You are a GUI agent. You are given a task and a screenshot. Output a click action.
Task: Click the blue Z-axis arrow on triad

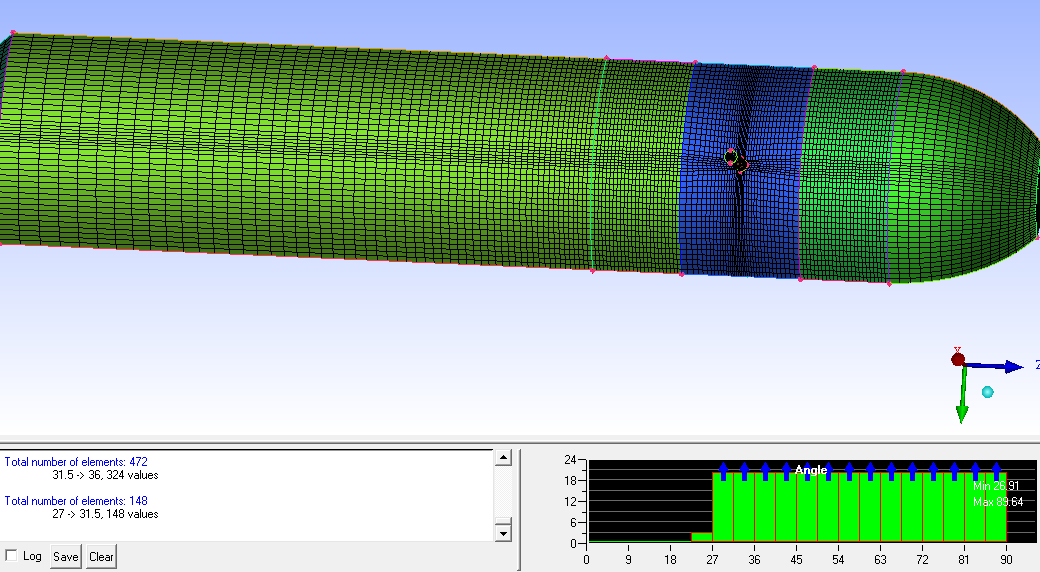[x=1012, y=367]
